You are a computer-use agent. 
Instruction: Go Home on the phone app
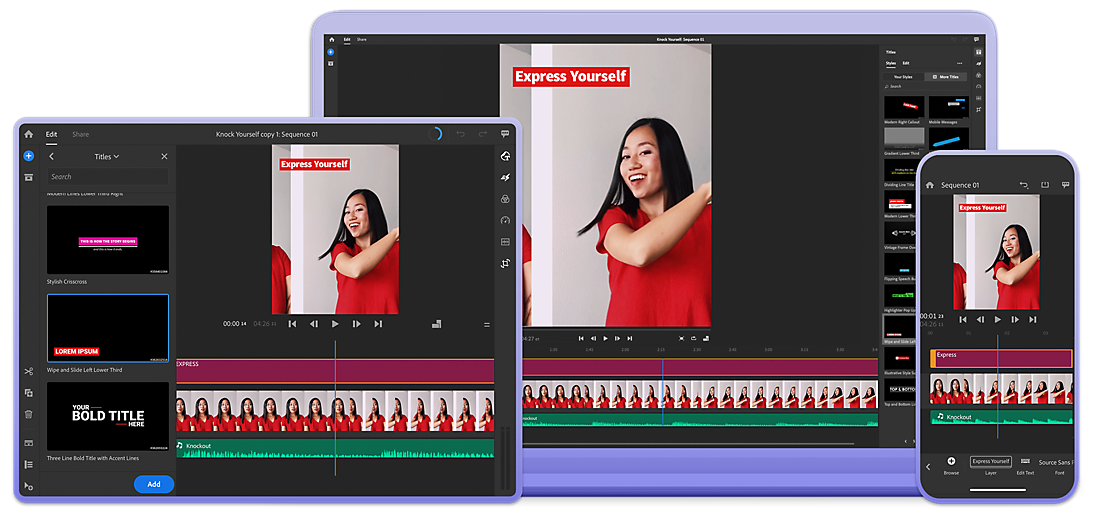[929, 185]
